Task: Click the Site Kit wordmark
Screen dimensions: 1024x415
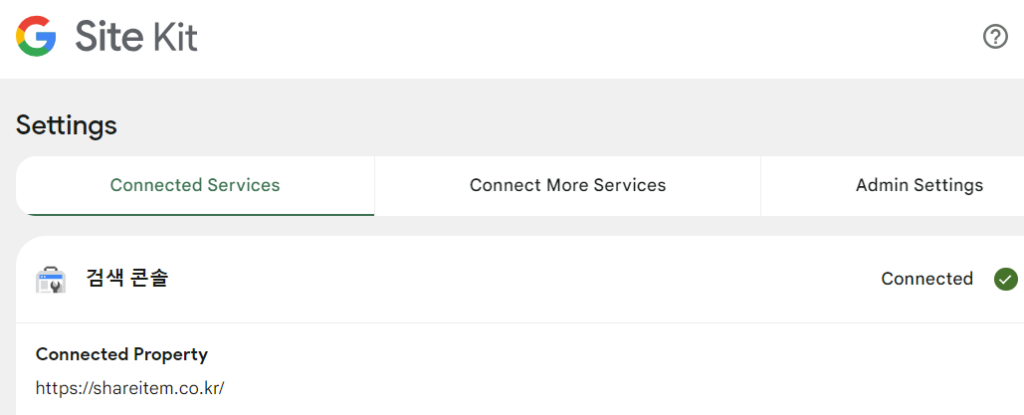Action: pyautogui.click(x=135, y=37)
